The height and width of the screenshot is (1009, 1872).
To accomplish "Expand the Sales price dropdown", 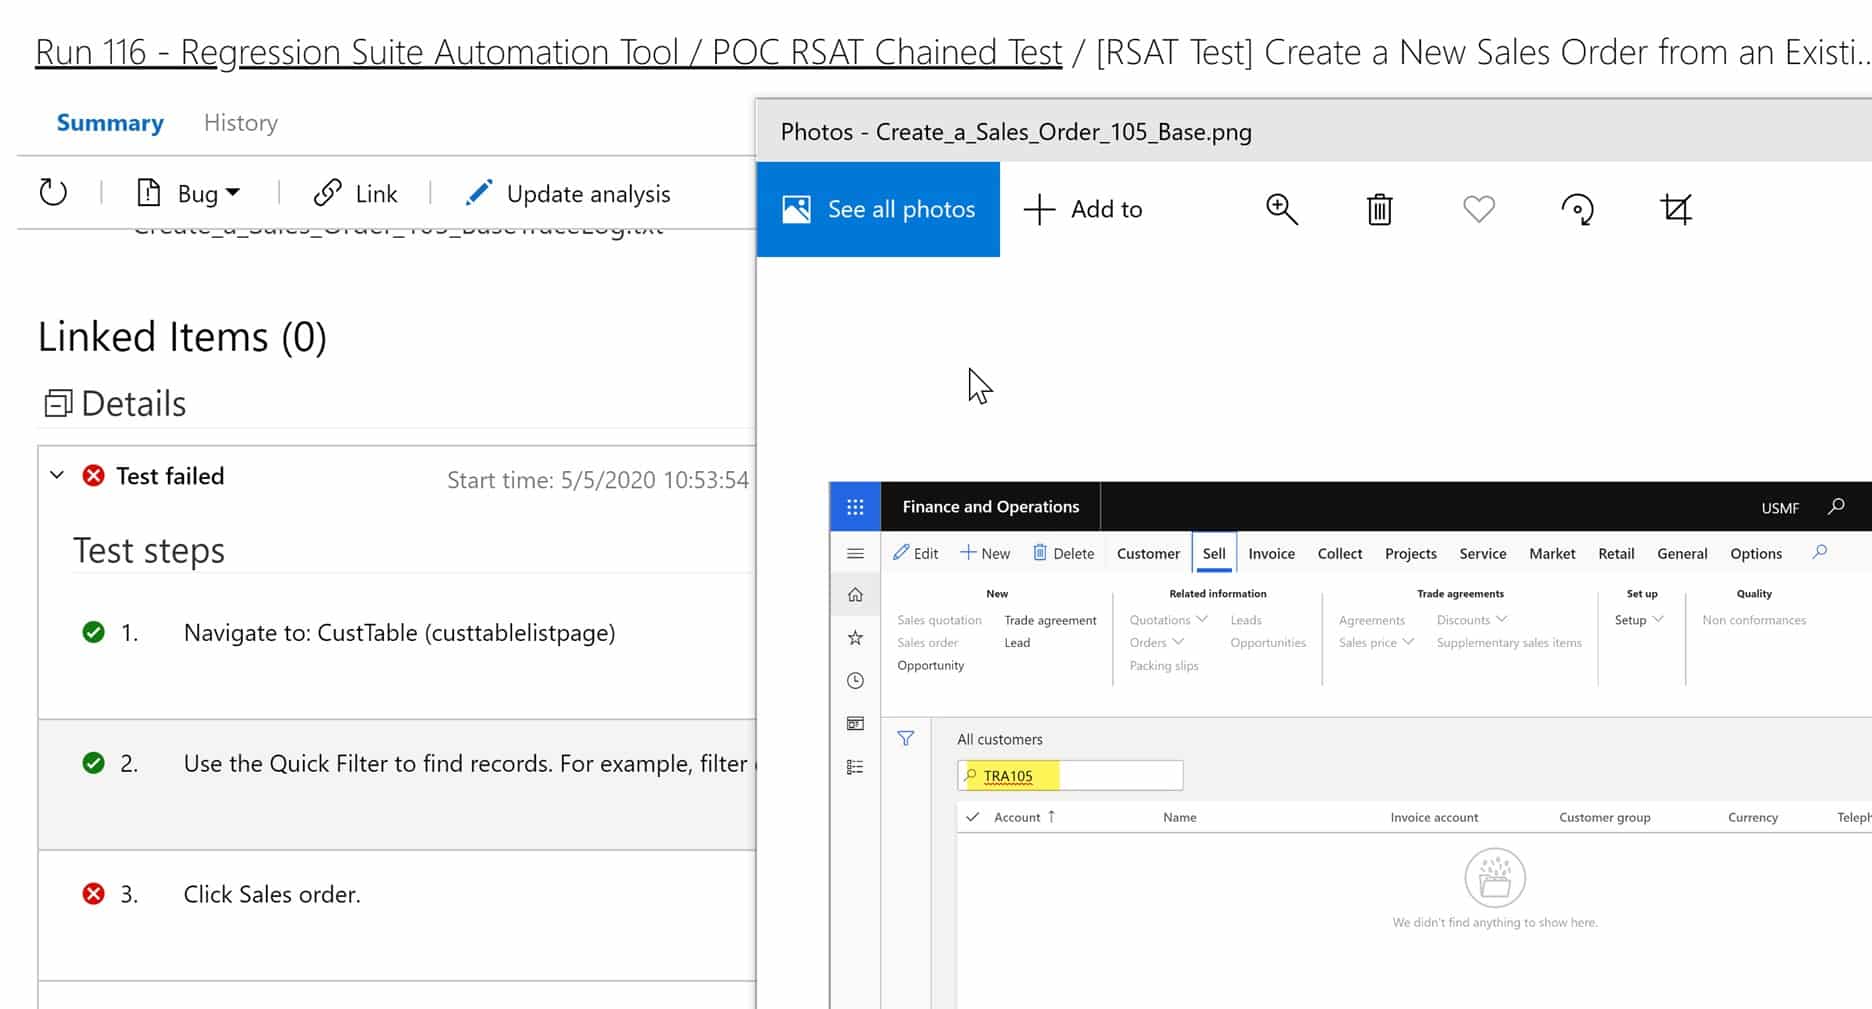I will click(x=1376, y=643).
